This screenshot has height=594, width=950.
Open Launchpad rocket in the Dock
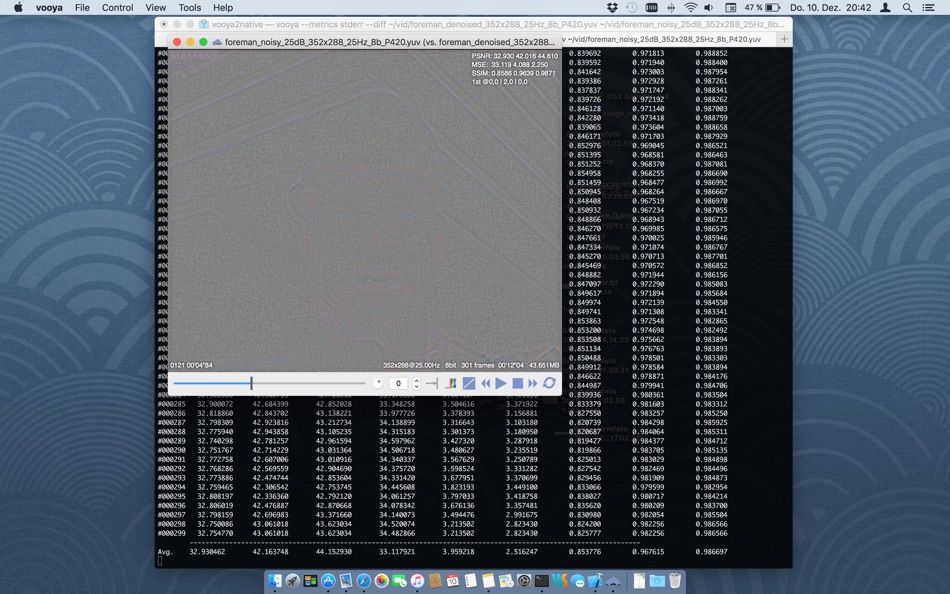click(x=293, y=581)
